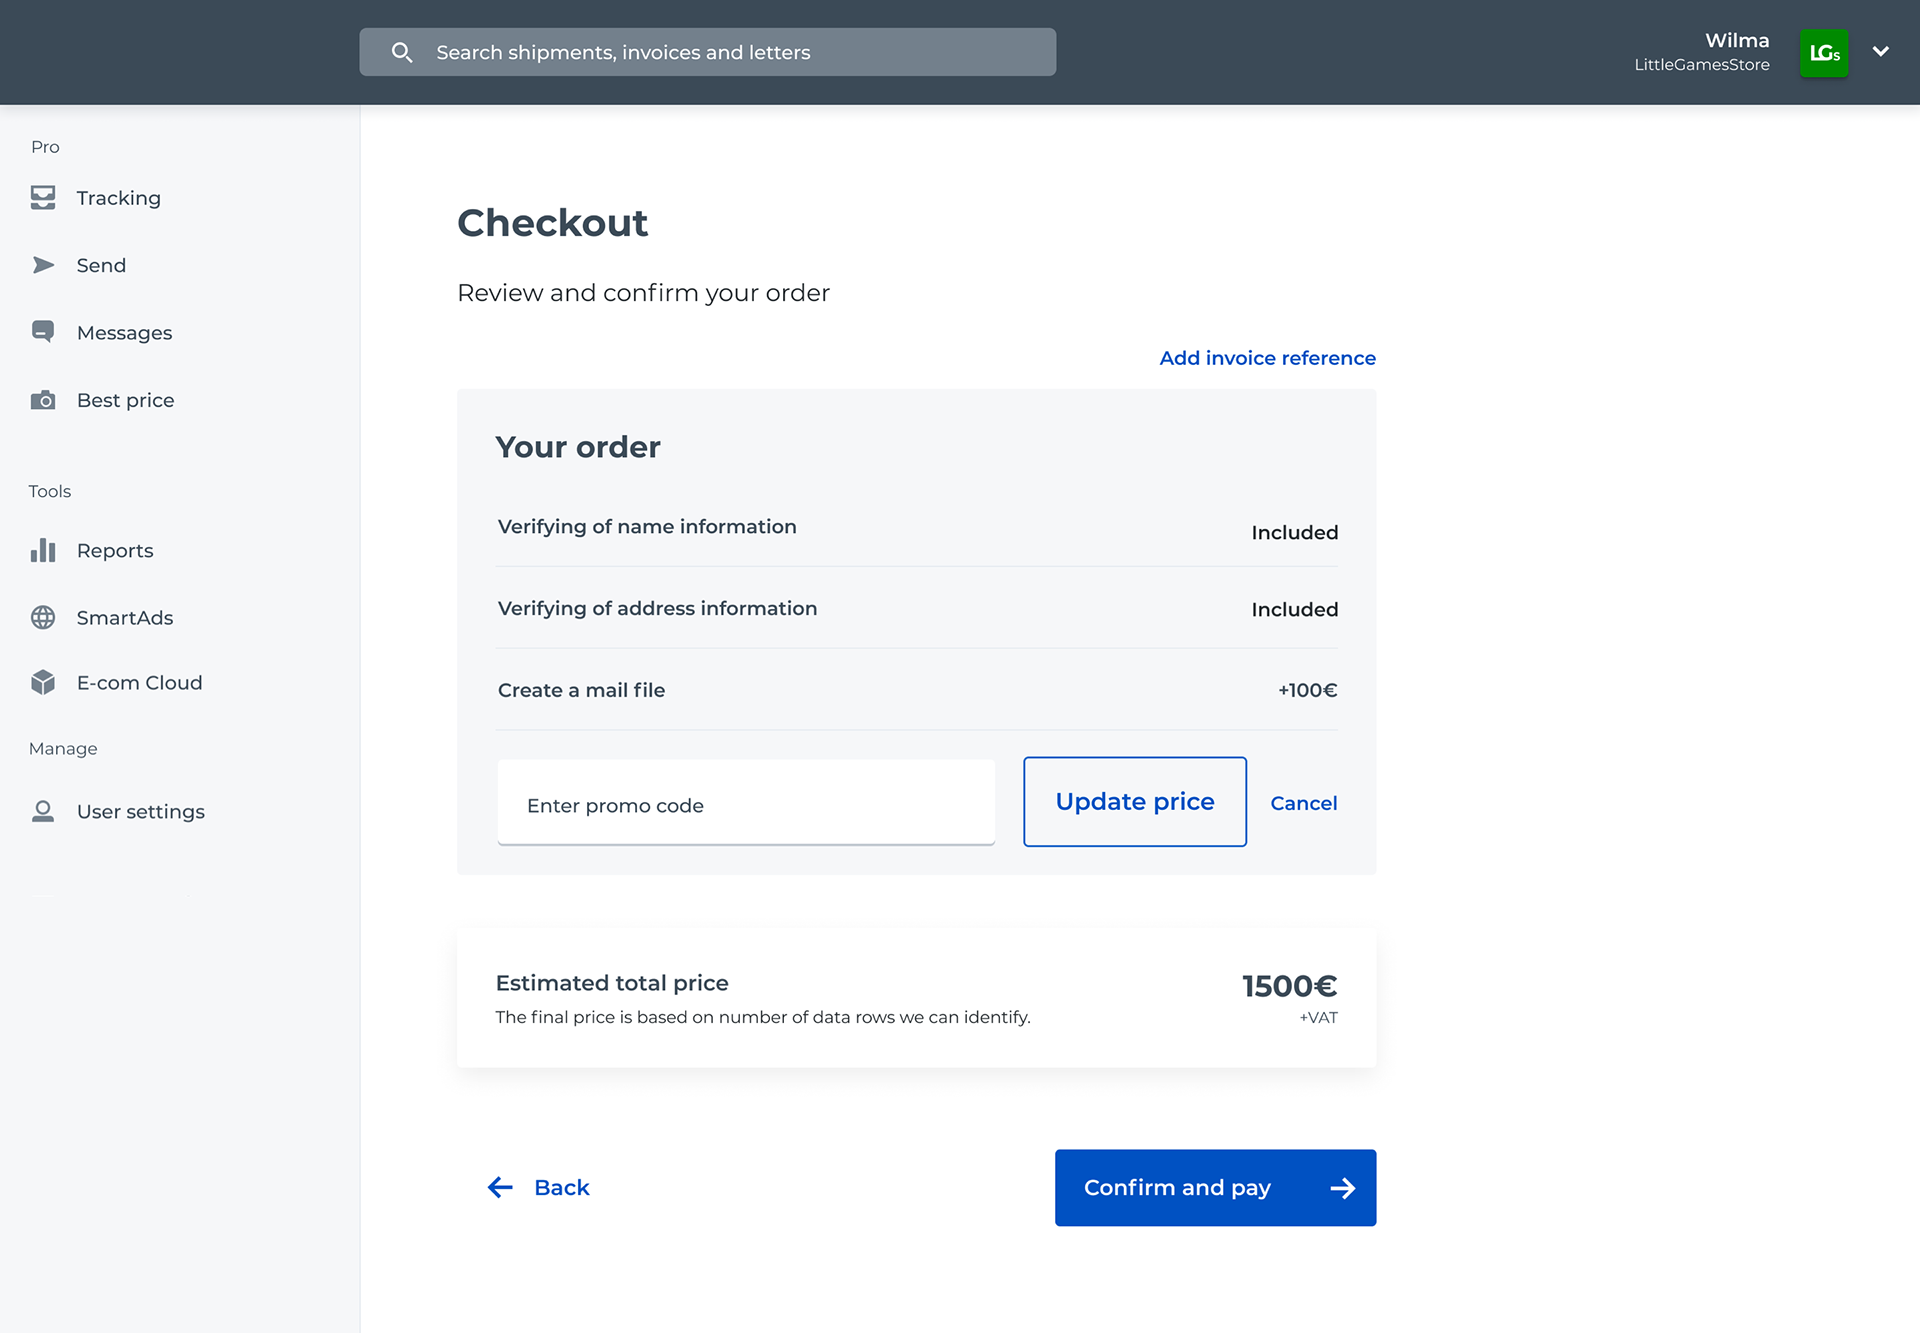This screenshot has width=1920, height=1333.
Task: Open E-com Cloud in sidebar
Action: tap(139, 683)
